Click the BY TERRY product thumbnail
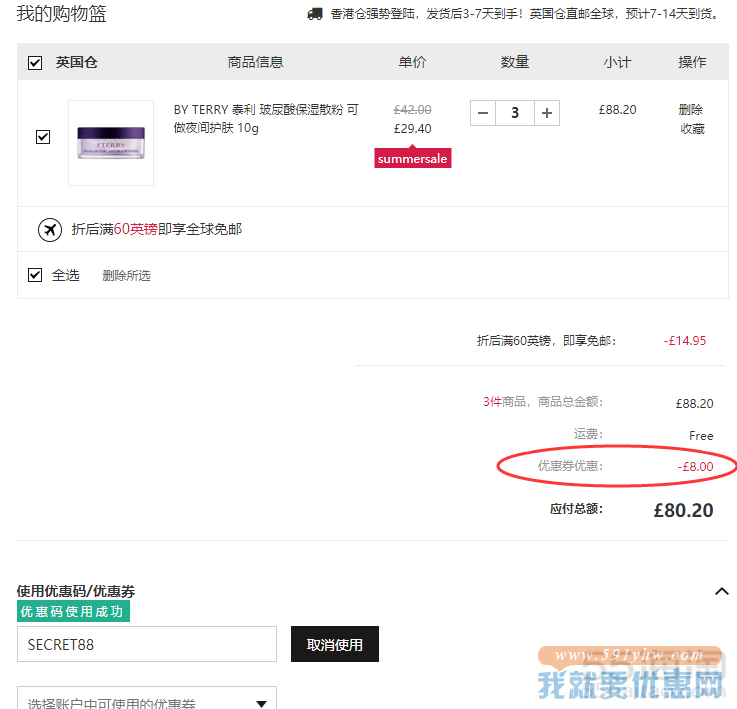The width and height of the screenshot is (737, 709). (111, 142)
